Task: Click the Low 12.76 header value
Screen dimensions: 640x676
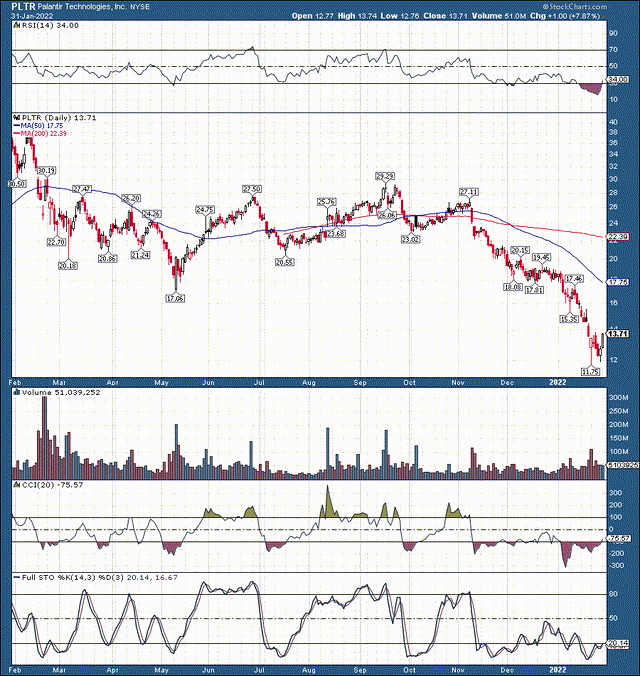Action: (x=400, y=16)
